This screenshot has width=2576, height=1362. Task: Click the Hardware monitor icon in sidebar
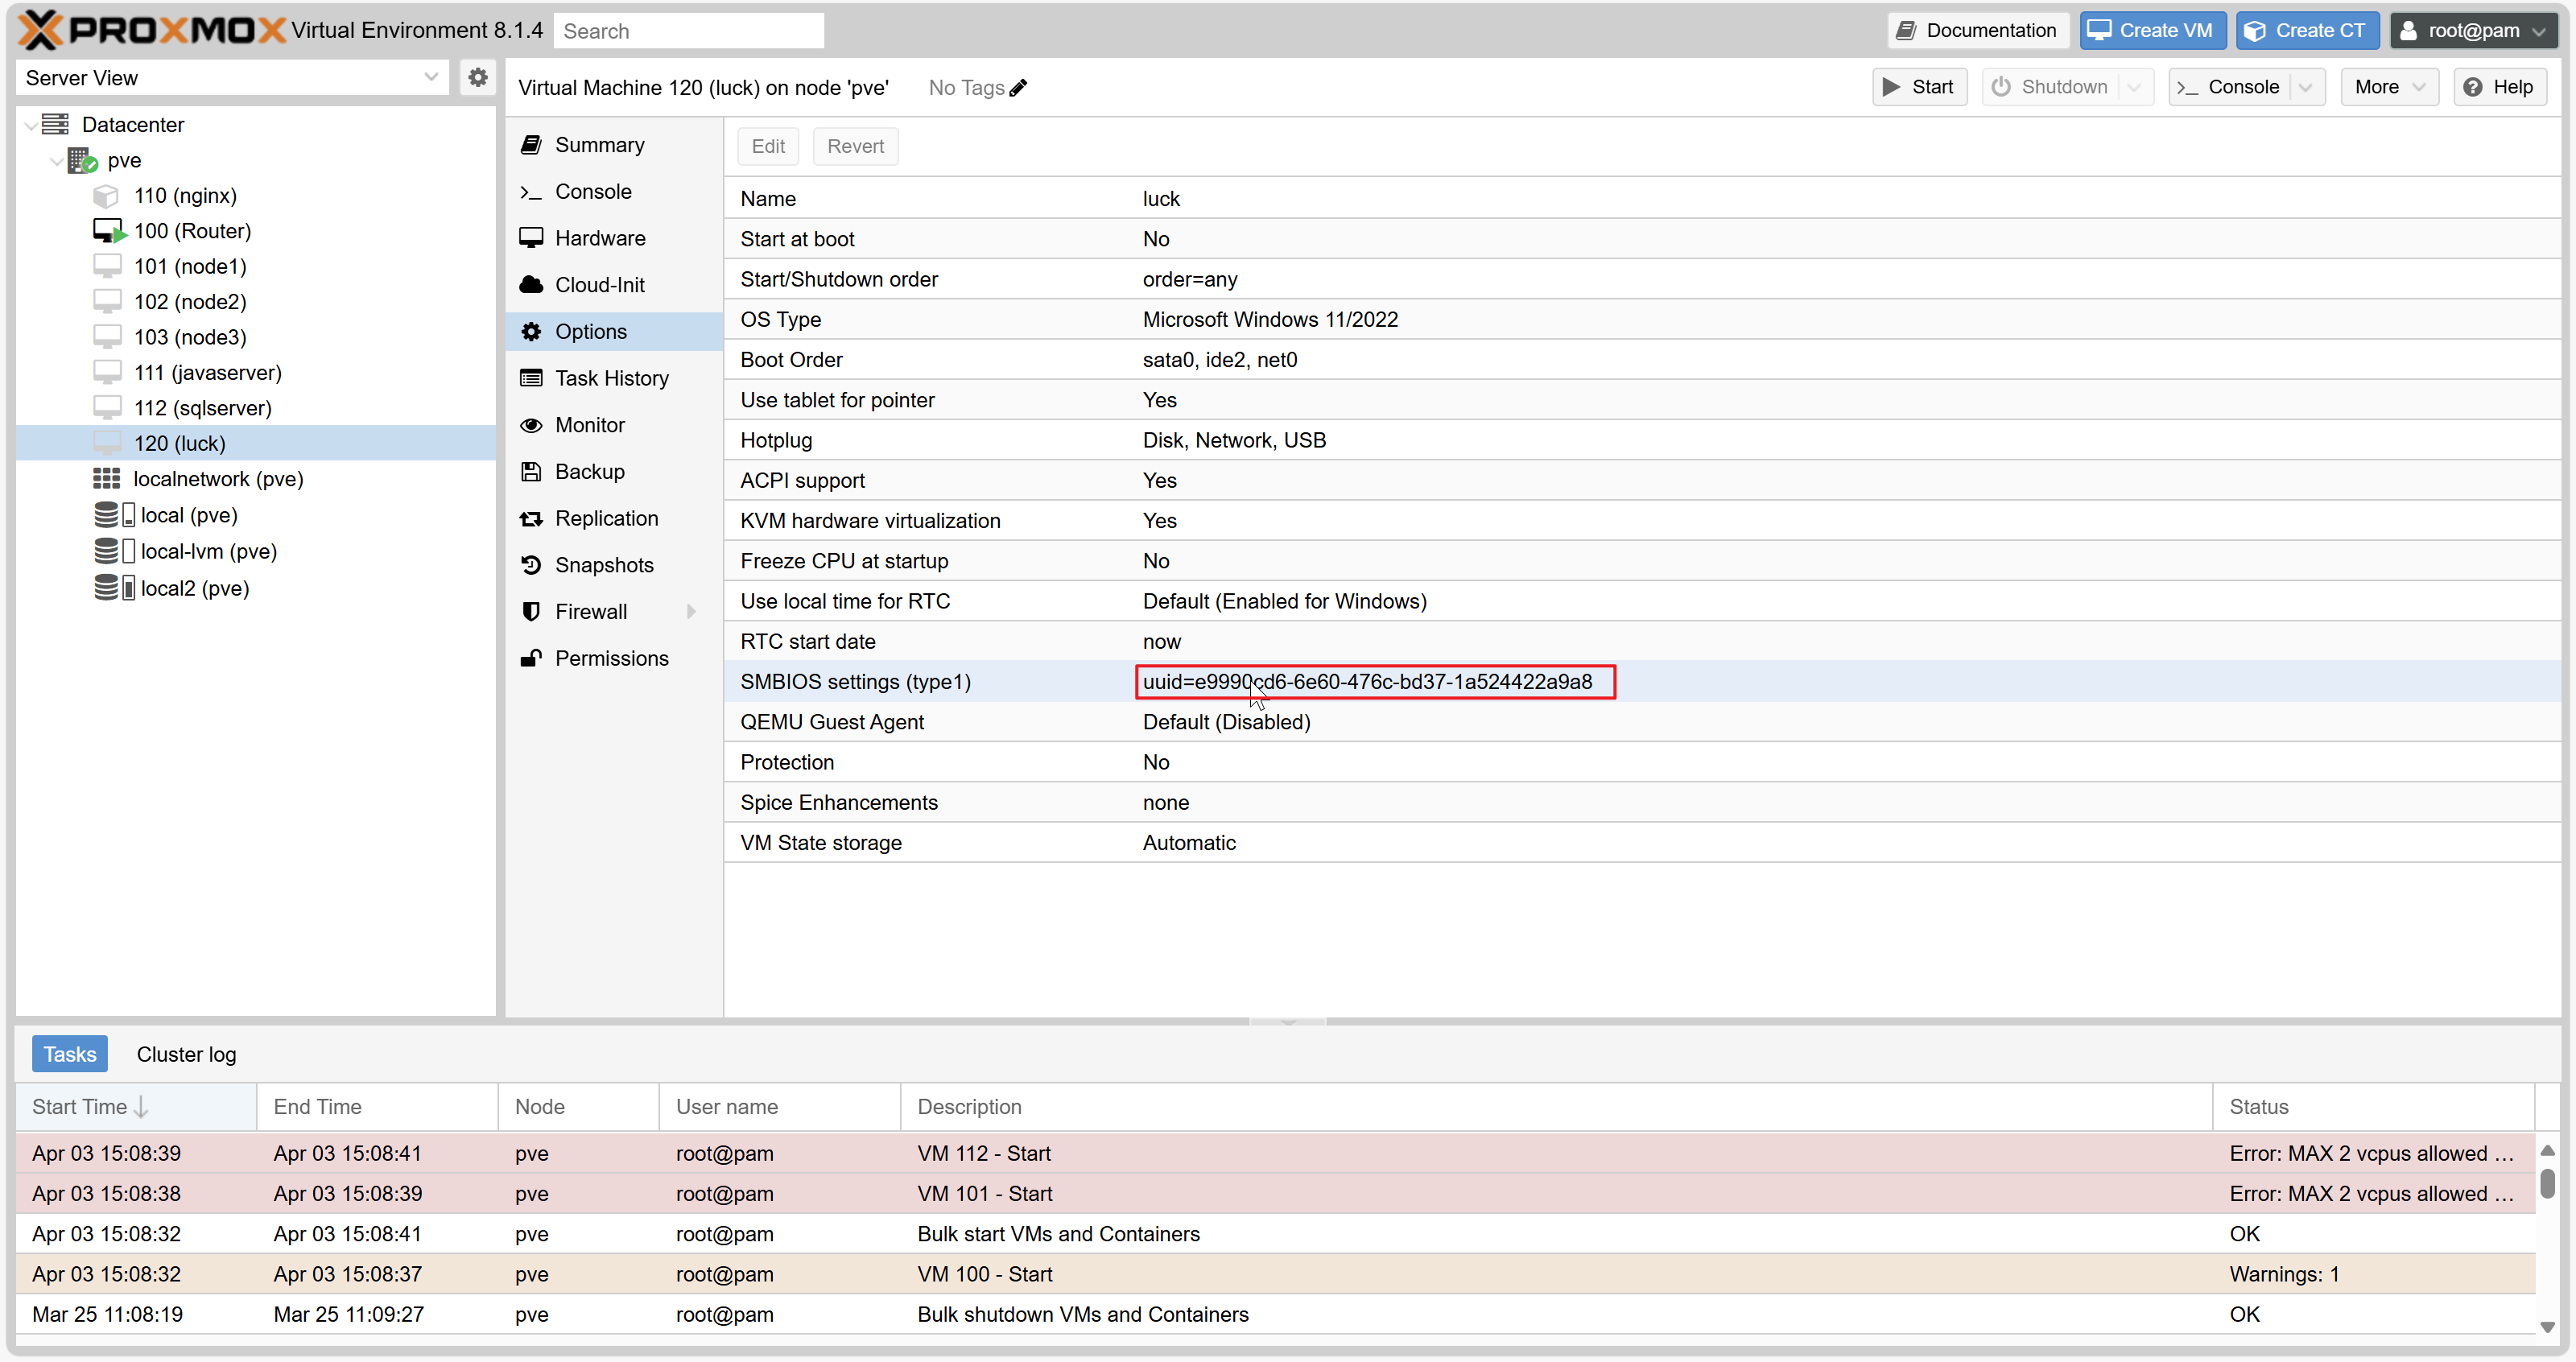(531, 238)
